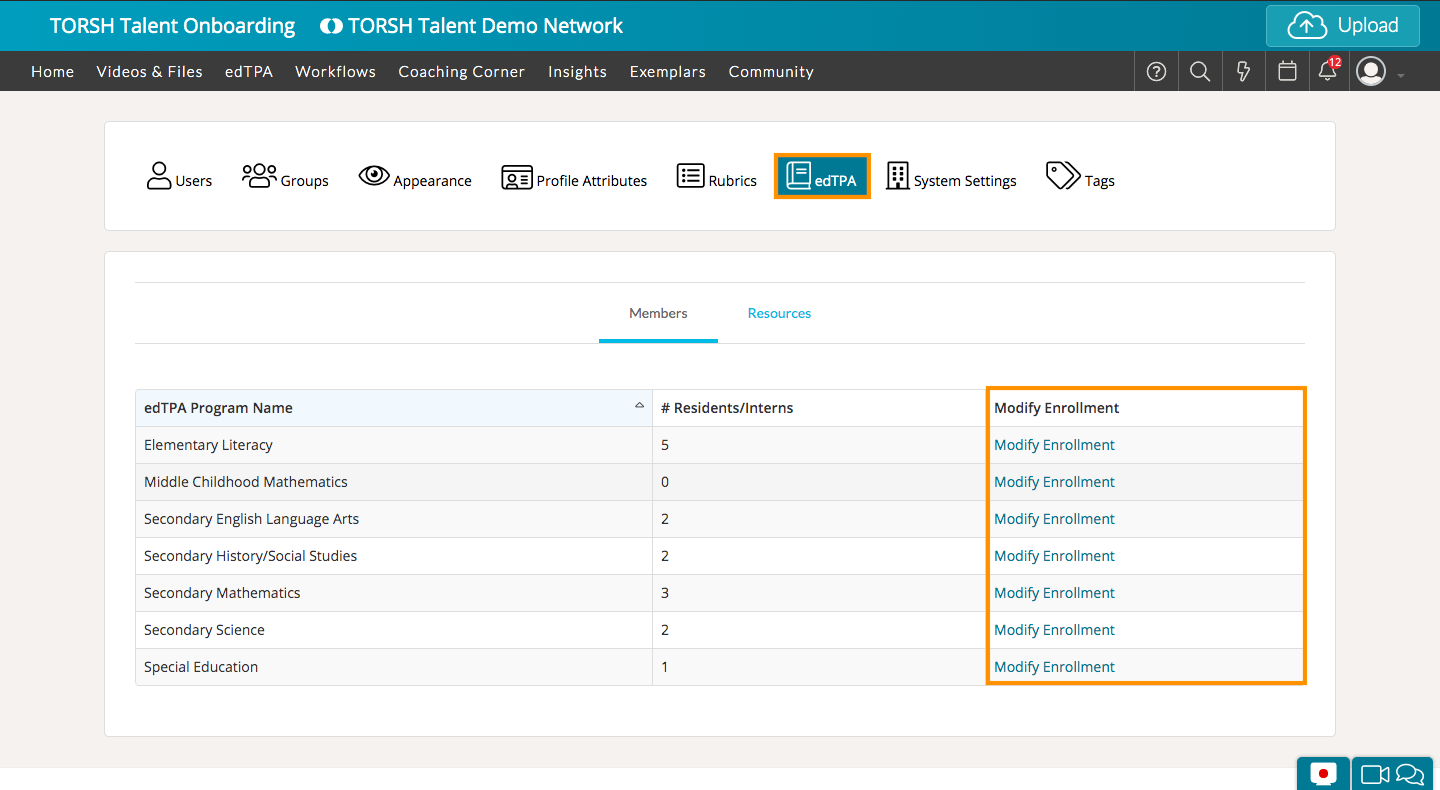Open edTPA in the top navigation bar
Image resolution: width=1440 pixels, height=790 pixels.
(x=249, y=71)
